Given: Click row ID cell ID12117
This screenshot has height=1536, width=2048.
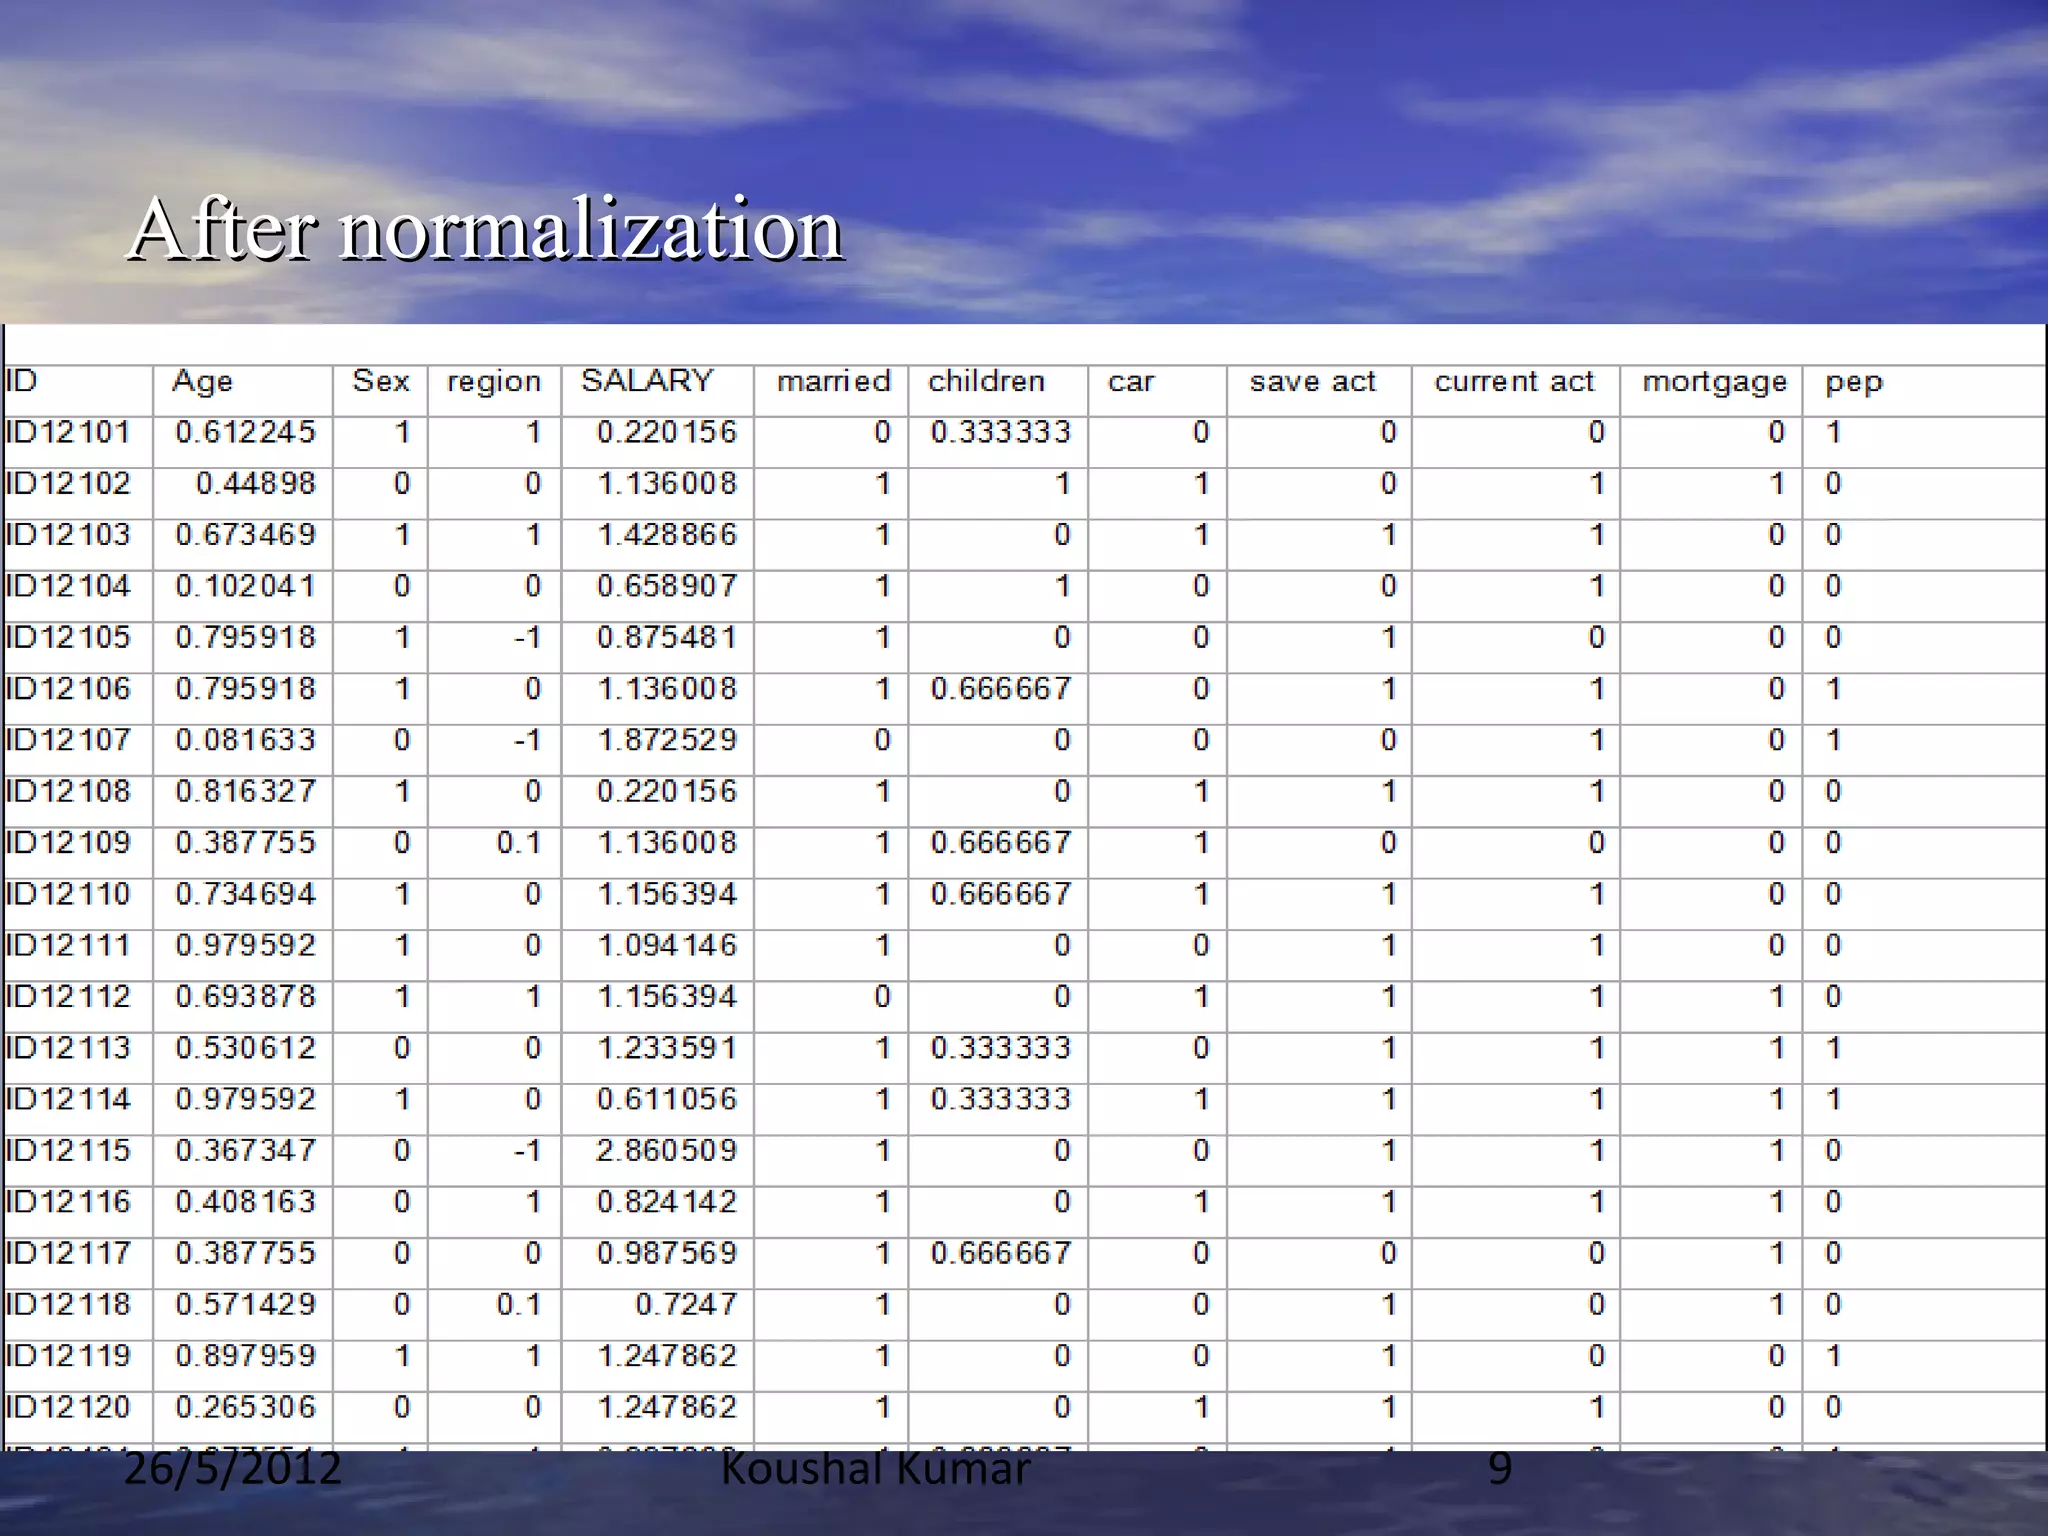Looking at the screenshot, I should tap(68, 1254).
